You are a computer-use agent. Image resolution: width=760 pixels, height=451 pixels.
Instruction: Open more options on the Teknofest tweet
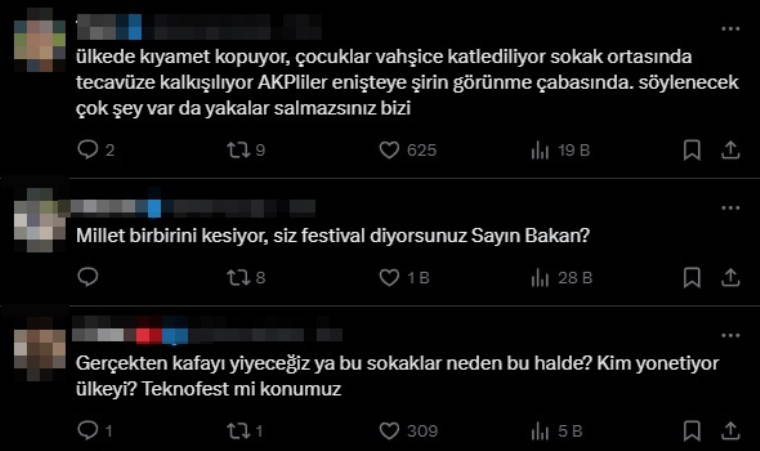[x=730, y=332]
